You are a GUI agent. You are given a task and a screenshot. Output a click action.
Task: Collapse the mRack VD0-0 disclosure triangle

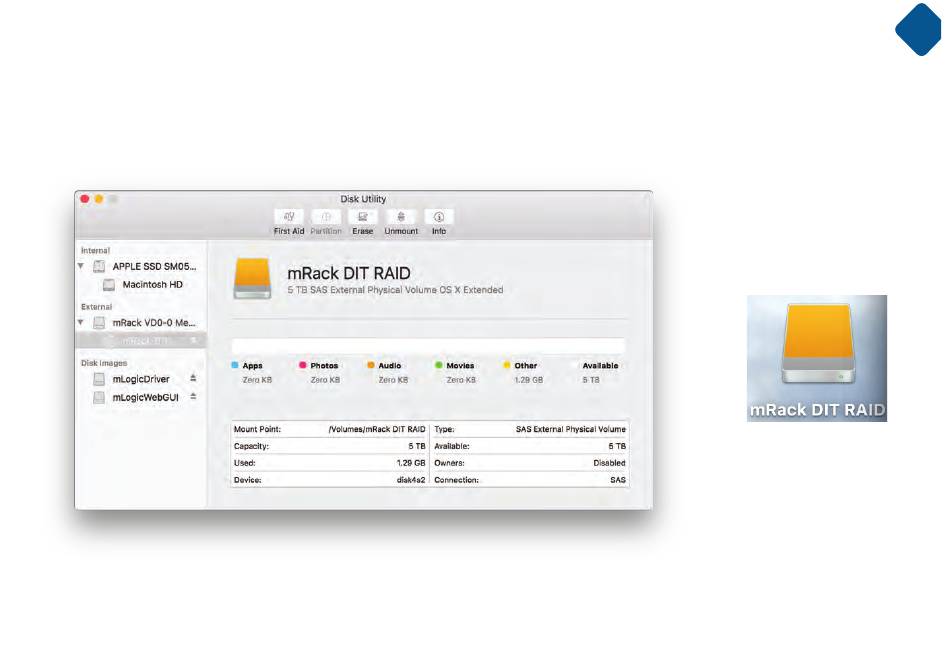81,322
